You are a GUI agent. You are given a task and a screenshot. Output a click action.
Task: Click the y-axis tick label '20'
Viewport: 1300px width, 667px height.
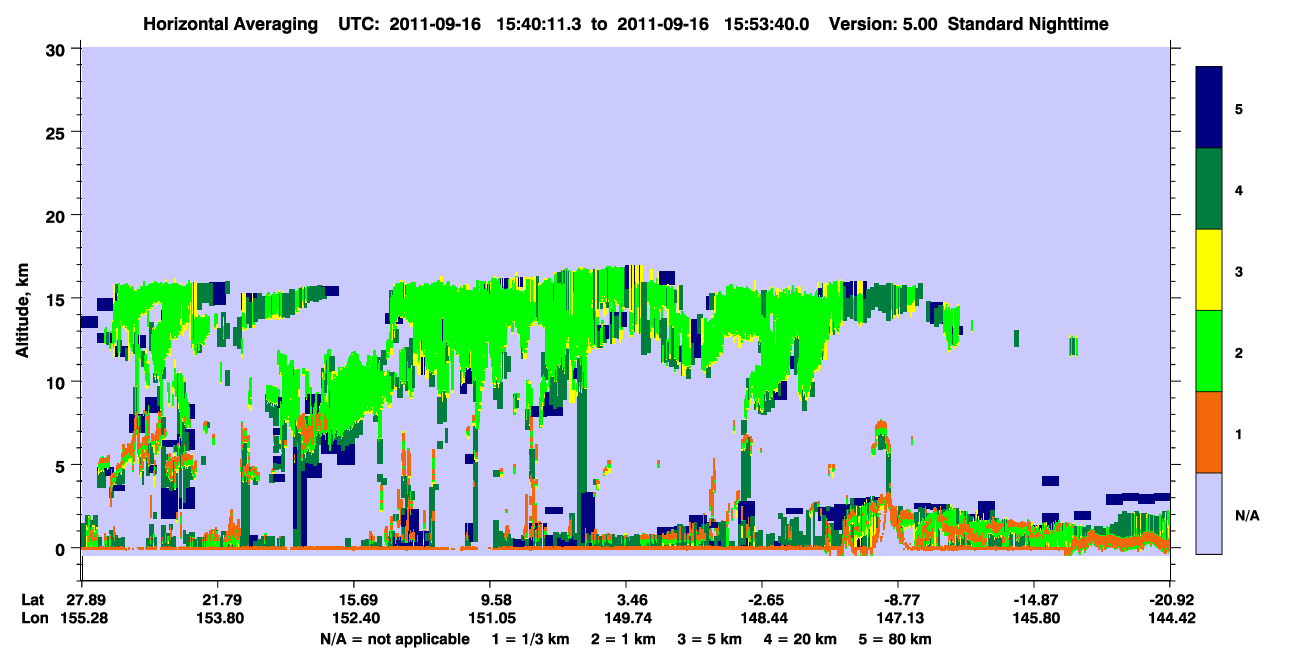coord(58,216)
